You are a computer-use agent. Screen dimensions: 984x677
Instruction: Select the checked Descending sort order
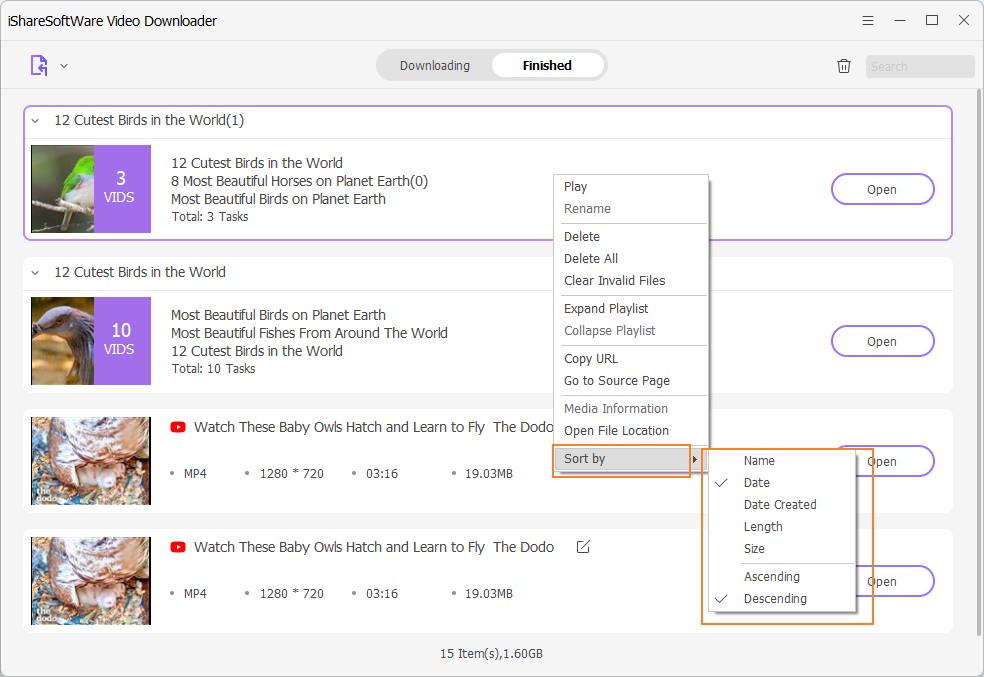coord(783,599)
